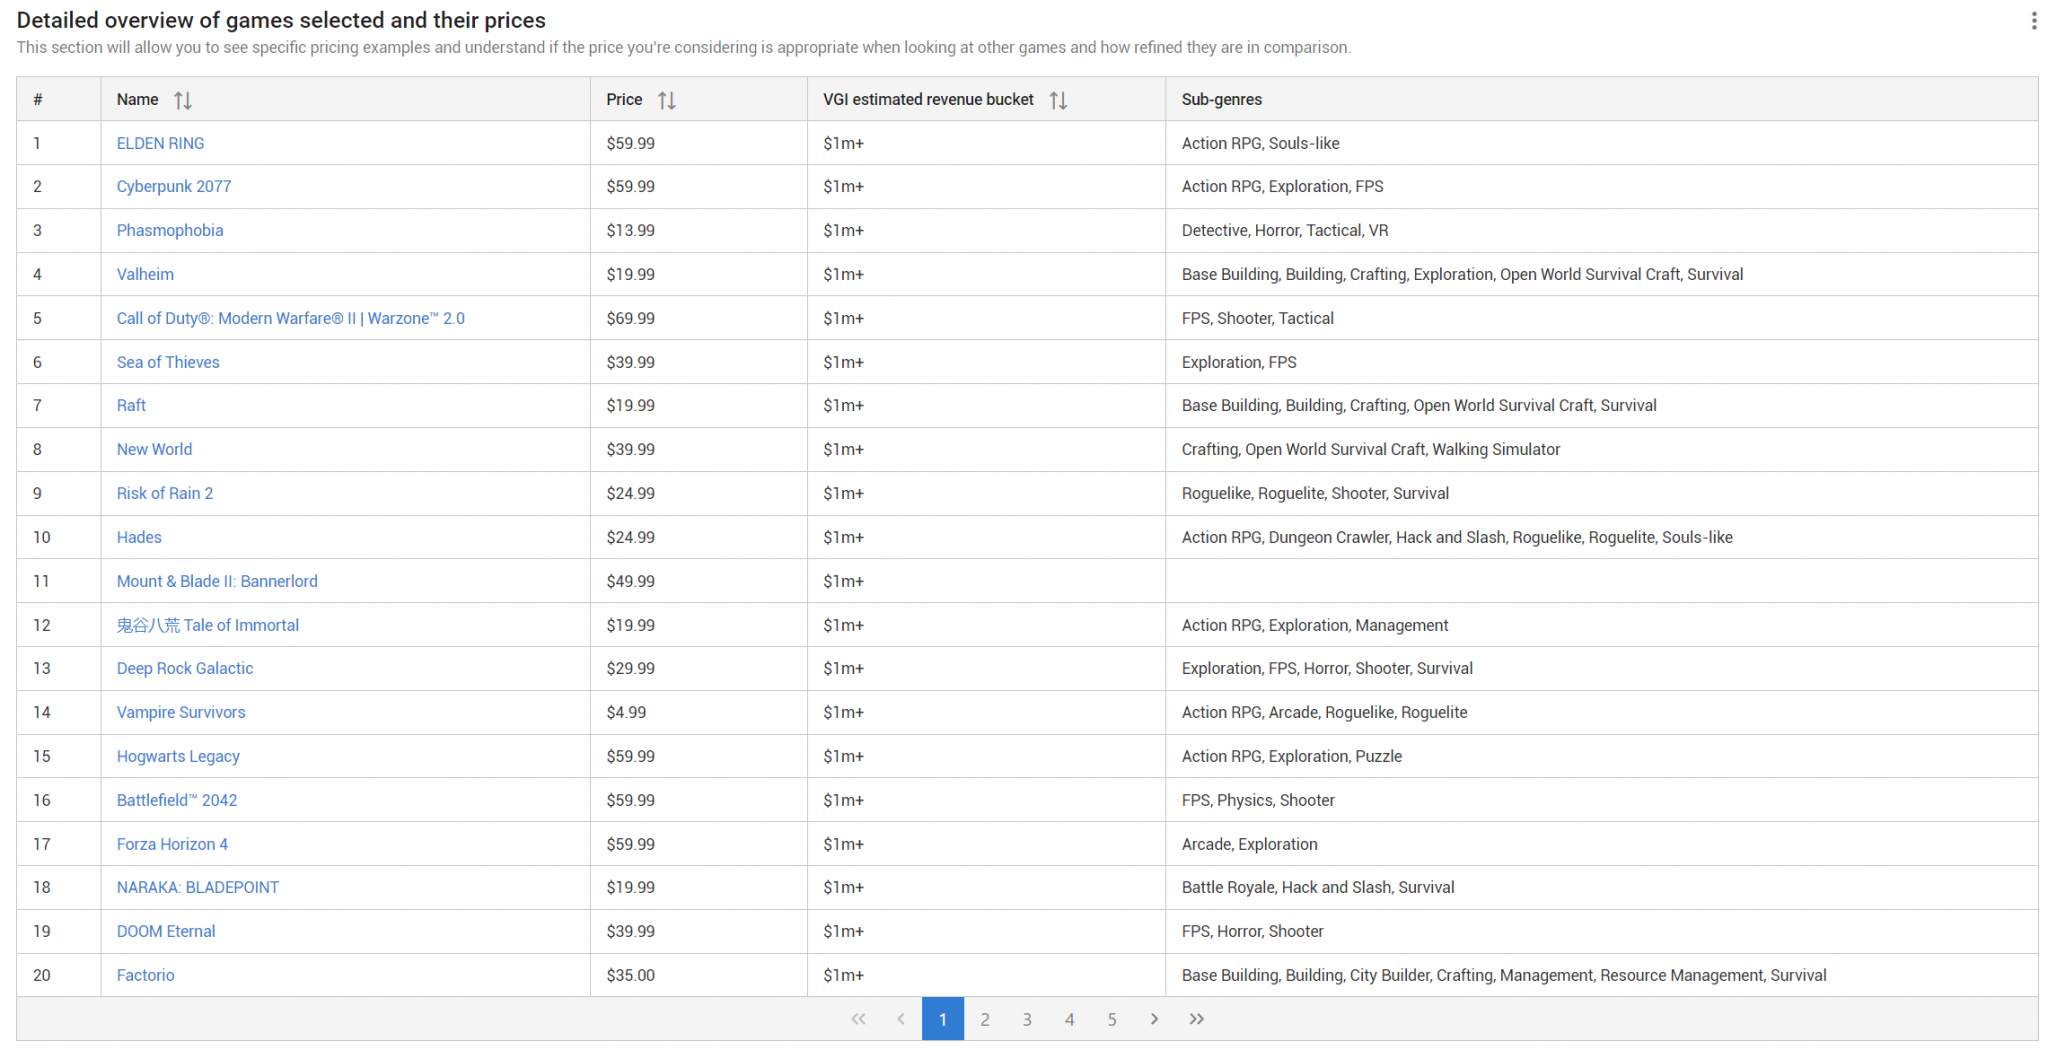Open the Sea of Thieves link
This screenshot has width=2048, height=1050.
[168, 362]
